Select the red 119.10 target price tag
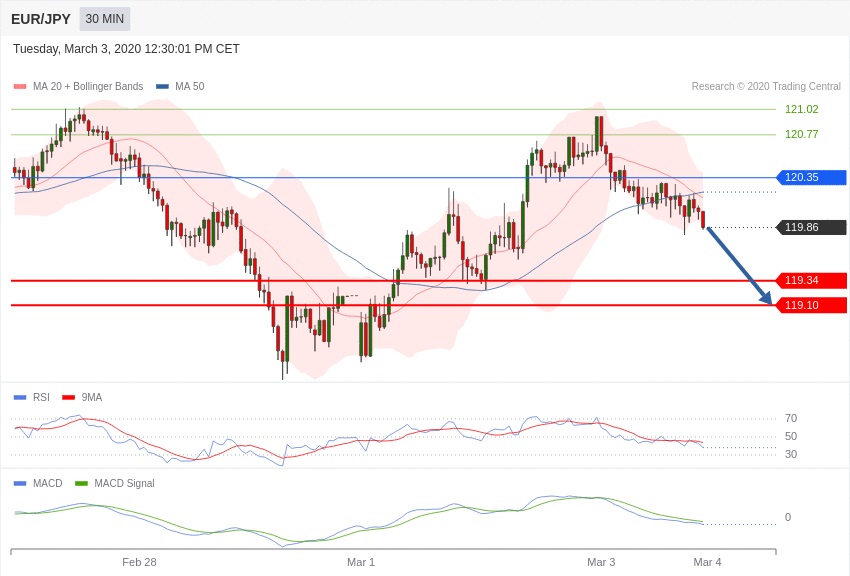 pos(812,305)
